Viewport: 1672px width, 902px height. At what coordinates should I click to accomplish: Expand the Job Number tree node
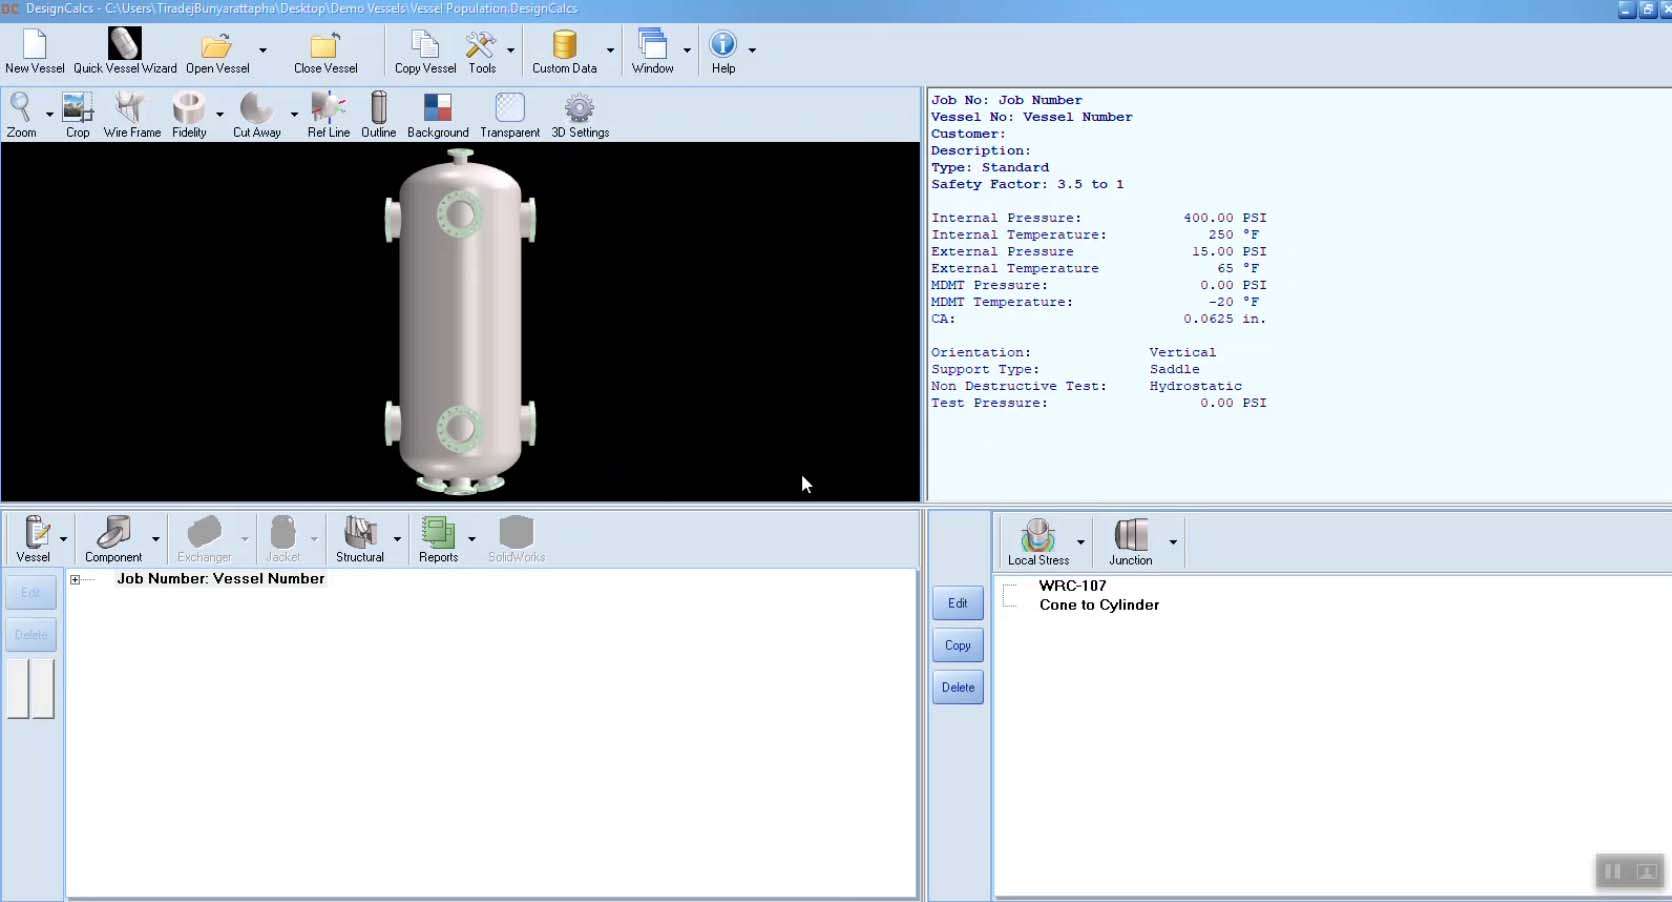coord(75,580)
